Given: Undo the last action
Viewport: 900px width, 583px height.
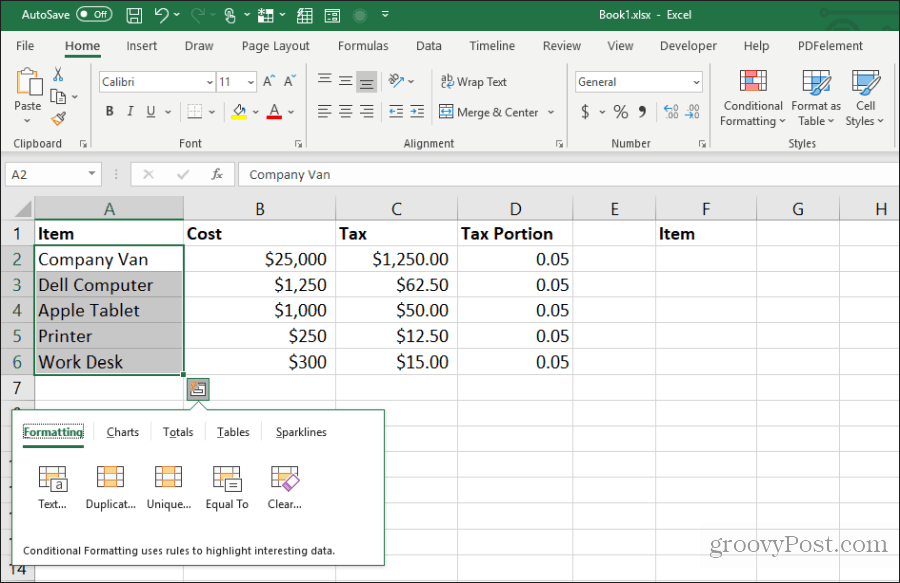Looking at the screenshot, I should coord(161,15).
